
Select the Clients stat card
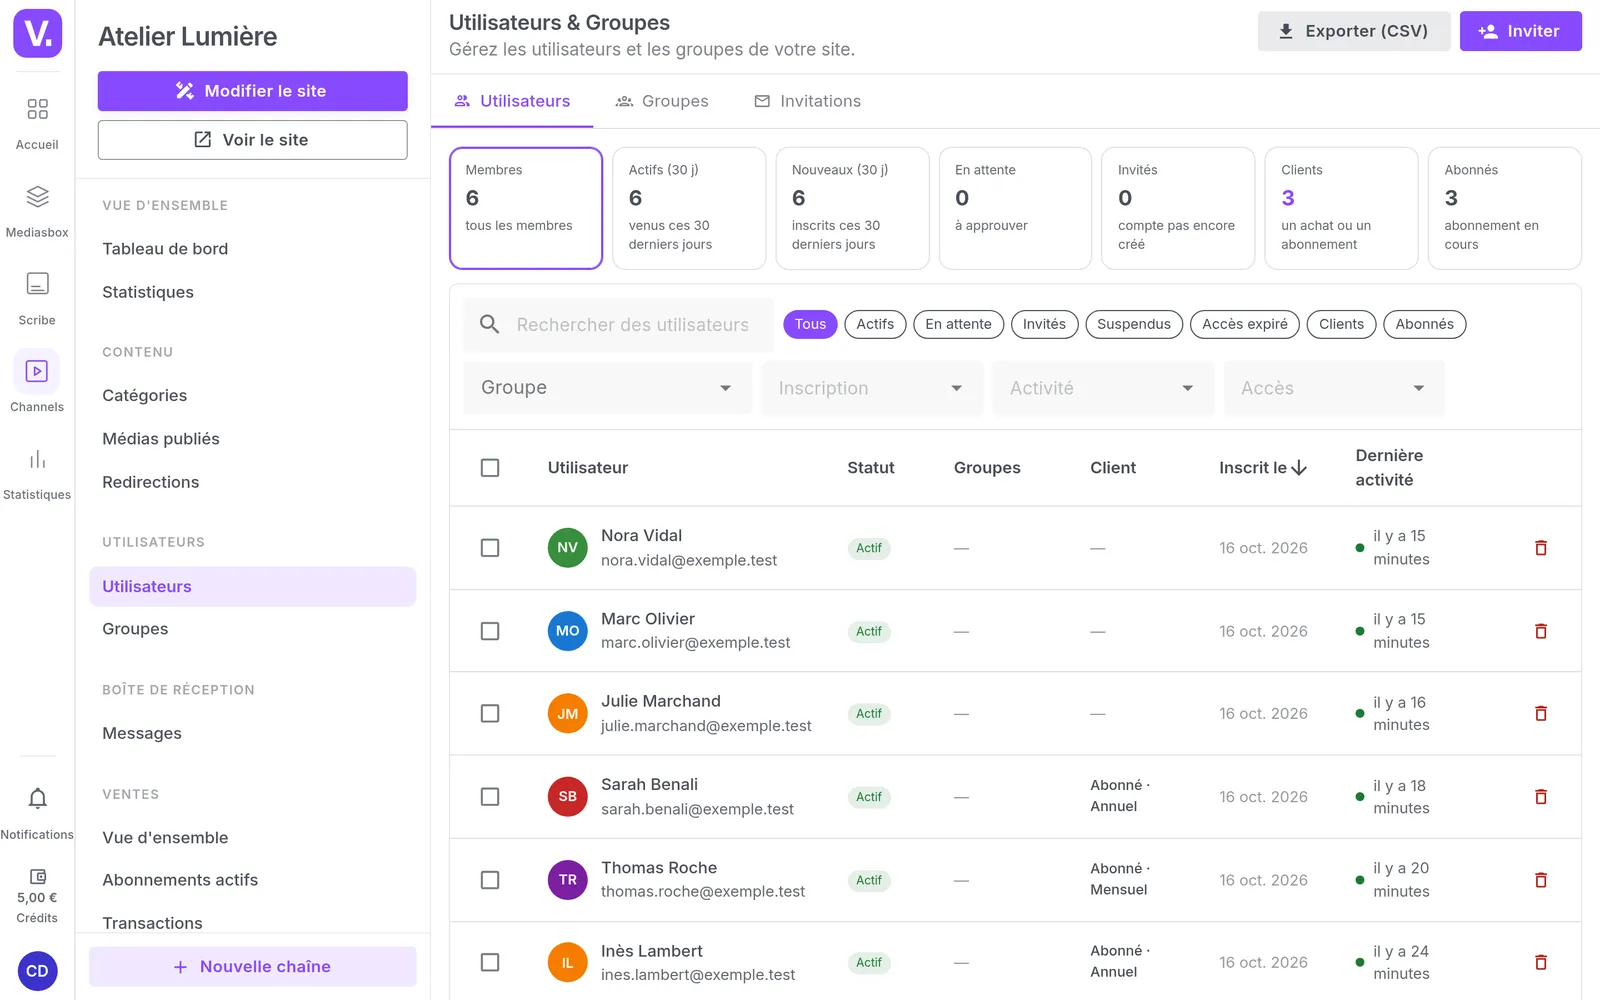tap(1341, 208)
